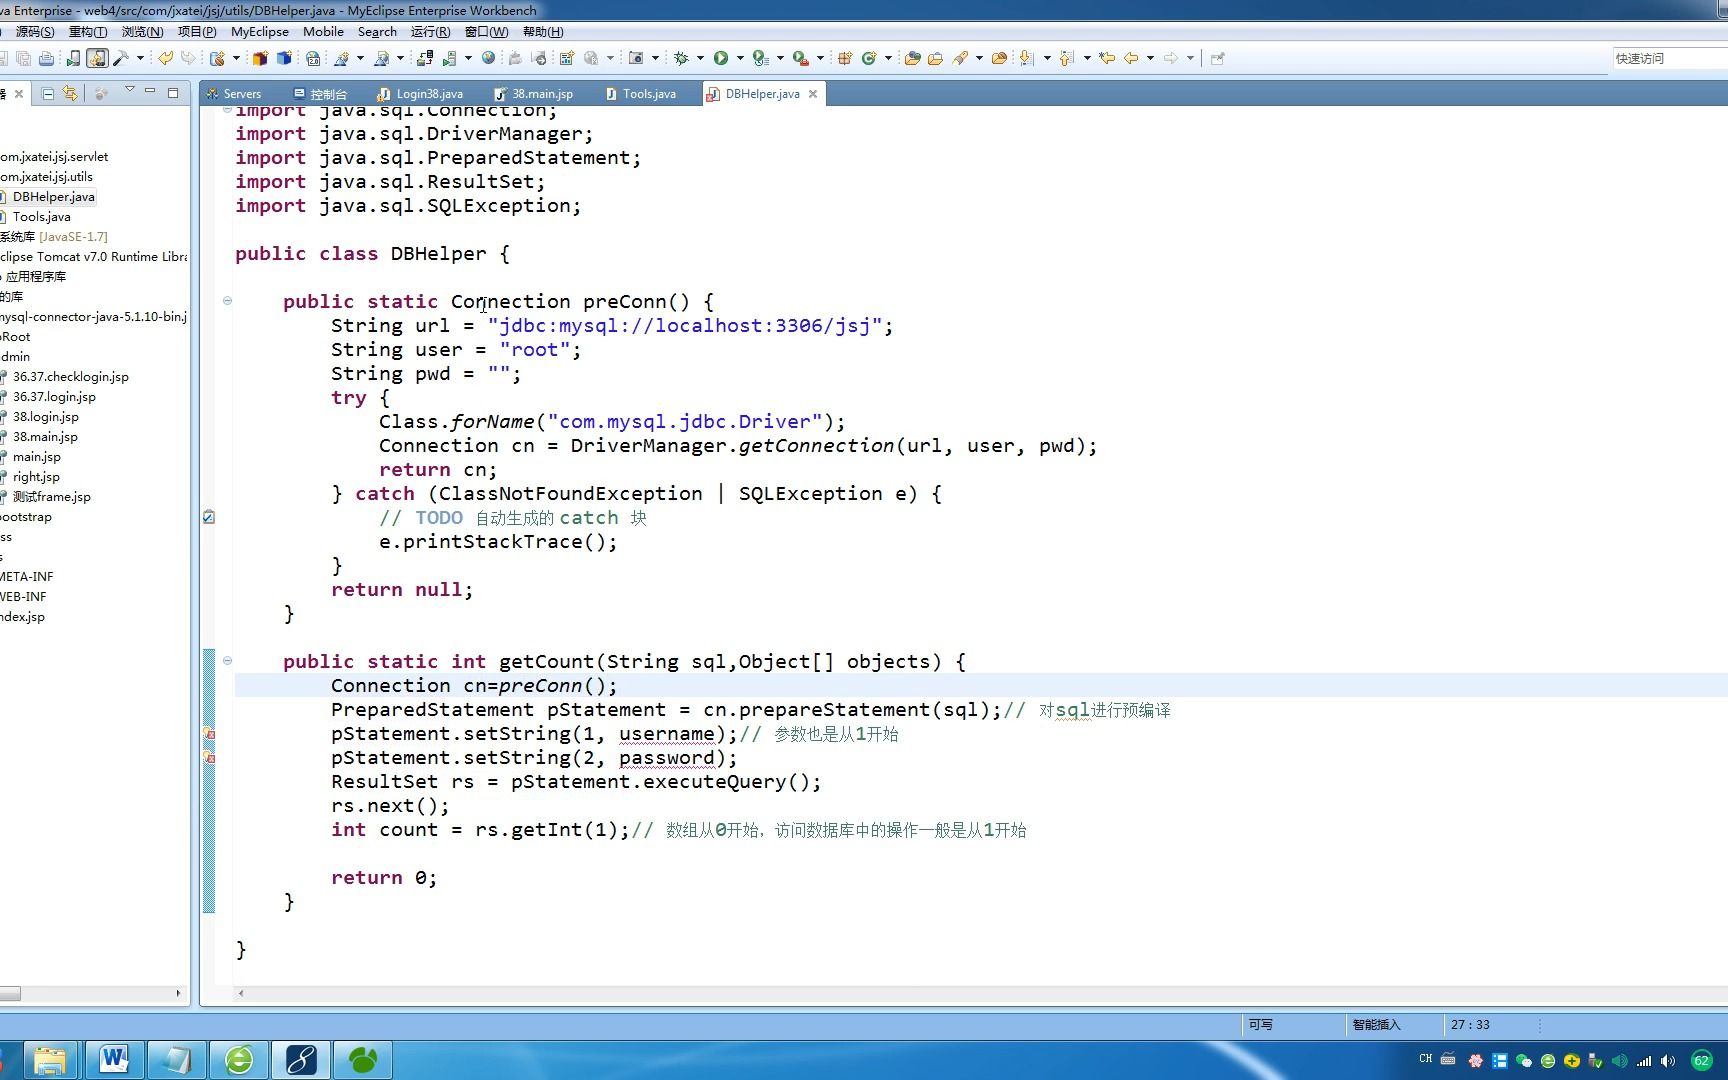Switch to the 38.main.jsp tab
Screen dimensions: 1728x1080
(534, 94)
